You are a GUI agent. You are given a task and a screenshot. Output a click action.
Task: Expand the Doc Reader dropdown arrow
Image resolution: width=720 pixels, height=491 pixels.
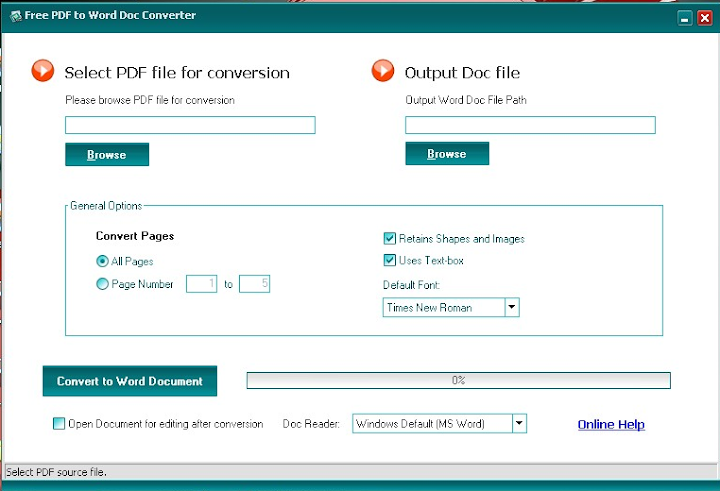519,423
